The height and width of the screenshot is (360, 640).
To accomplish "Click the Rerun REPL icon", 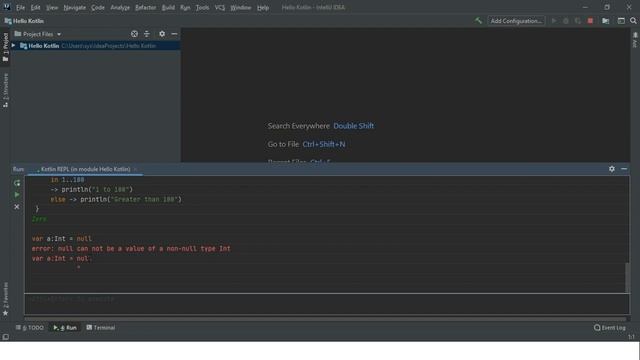I will click(17, 183).
